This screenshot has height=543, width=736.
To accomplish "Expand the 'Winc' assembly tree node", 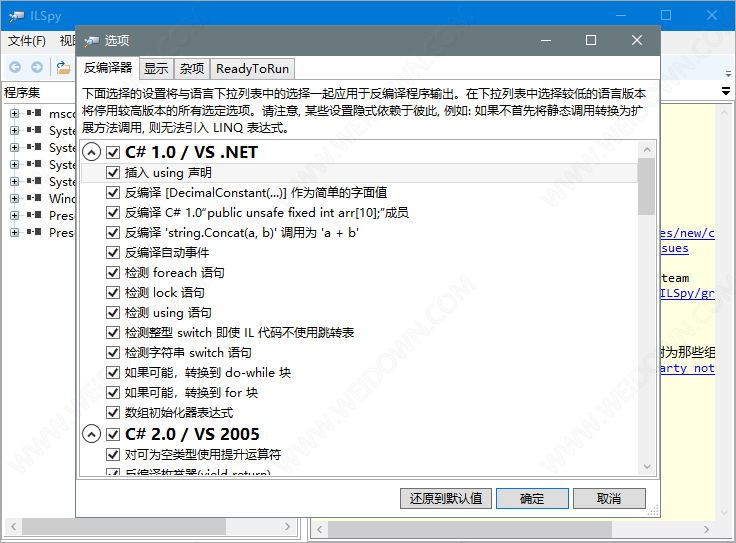I will pos(15,198).
